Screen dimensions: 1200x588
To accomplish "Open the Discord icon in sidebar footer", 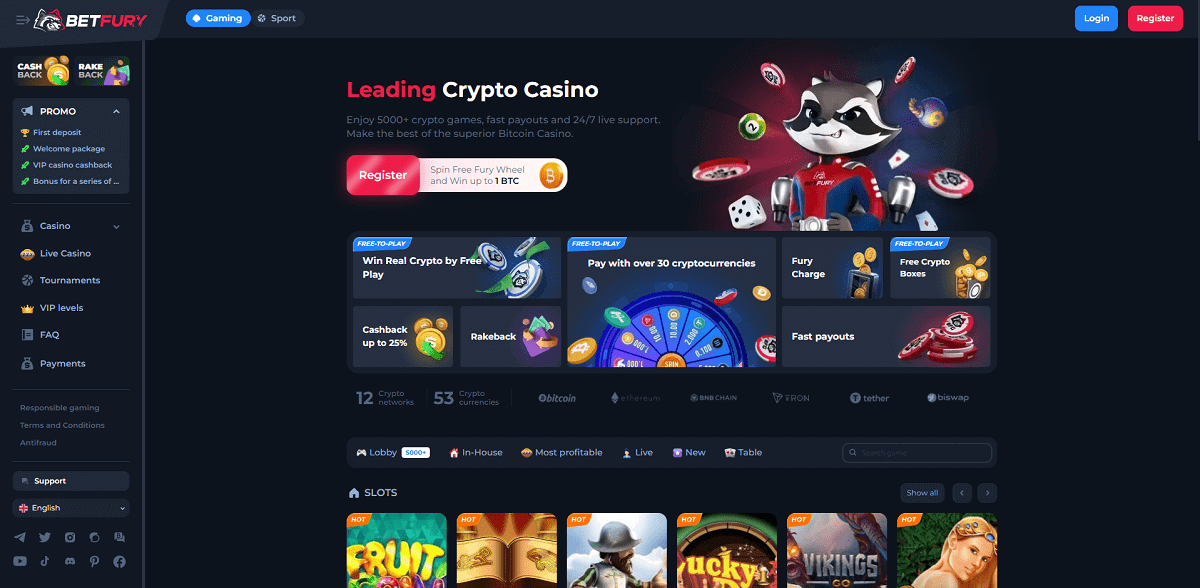I will tap(70, 562).
